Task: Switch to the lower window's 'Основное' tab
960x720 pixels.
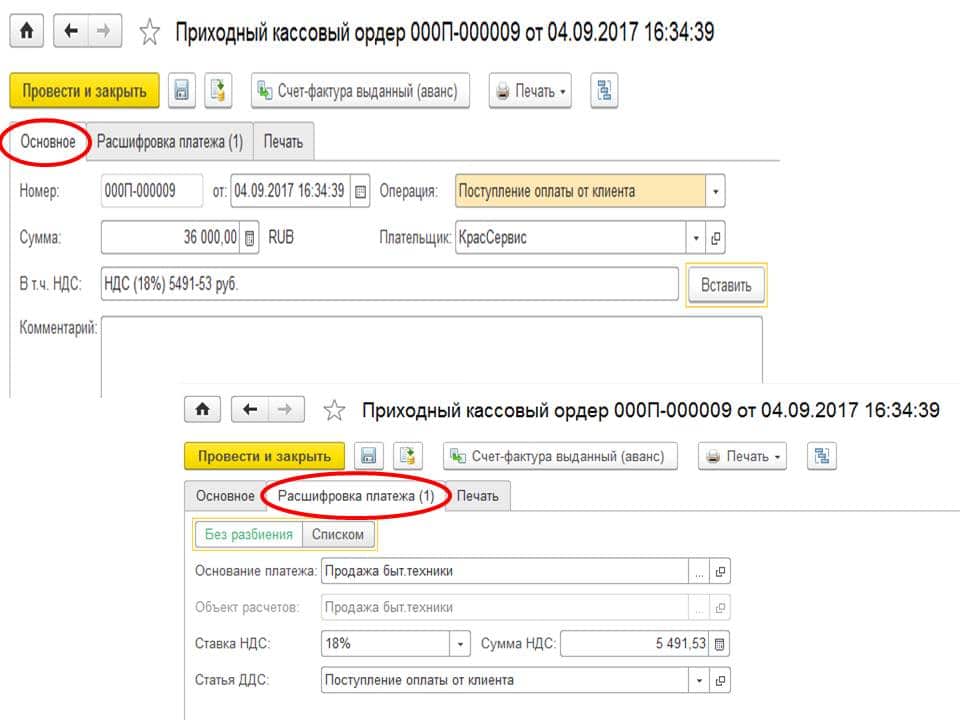Action: pos(225,495)
